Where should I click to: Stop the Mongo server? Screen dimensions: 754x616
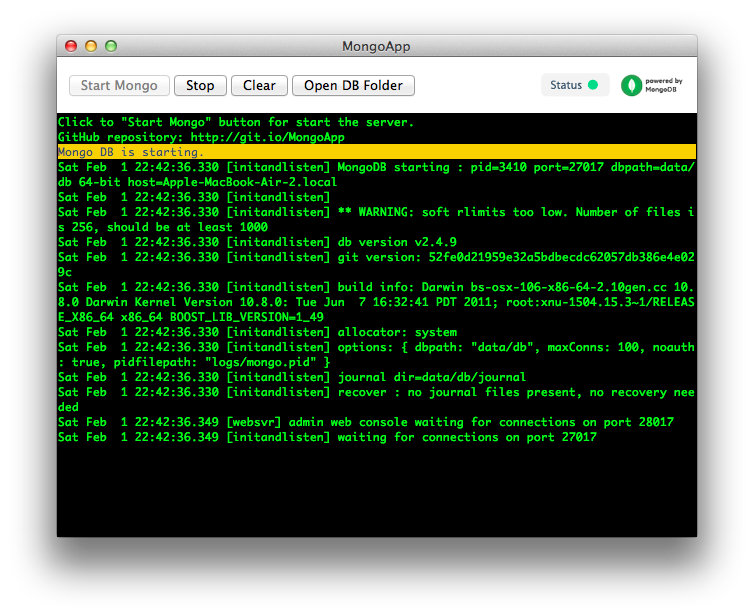[200, 86]
